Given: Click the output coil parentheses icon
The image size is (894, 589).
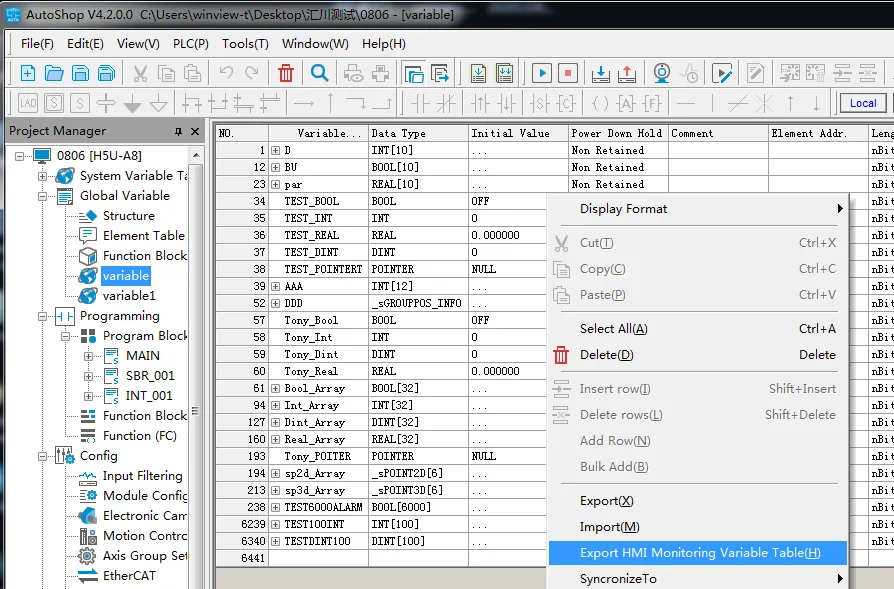Looking at the screenshot, I should pyautogui.click(x=600, y=104).
